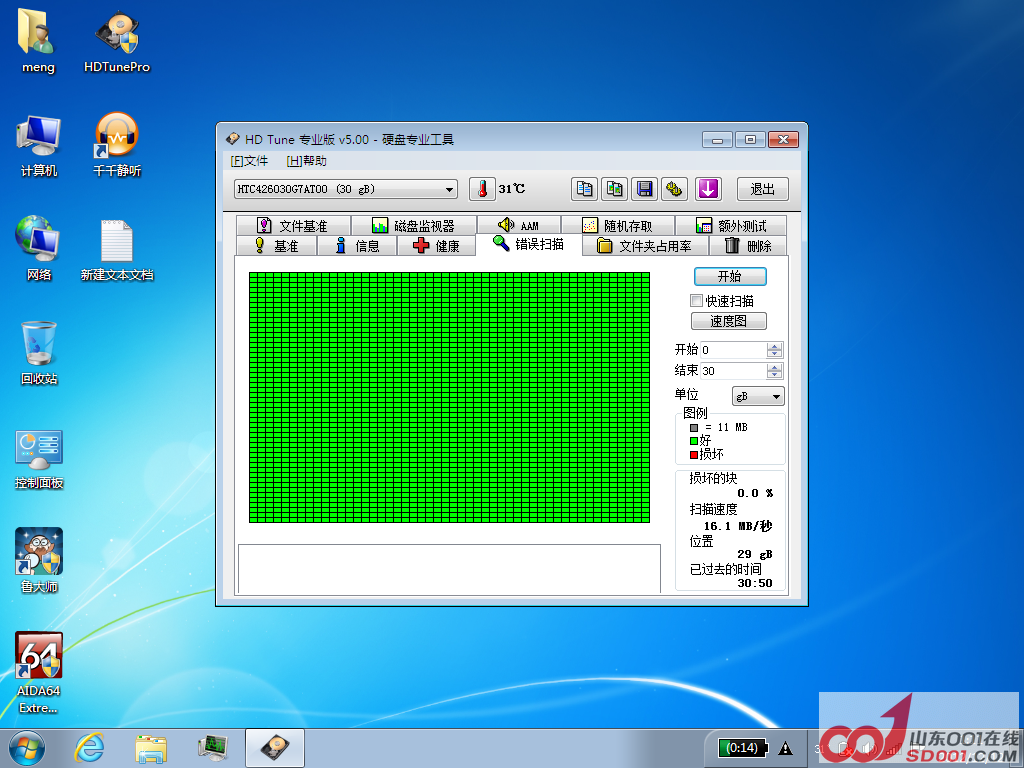This screenshot has width=1024, height=768.
Task: Click the 29 gB position value
Action: pyautogui.click(x=755, y=554)
